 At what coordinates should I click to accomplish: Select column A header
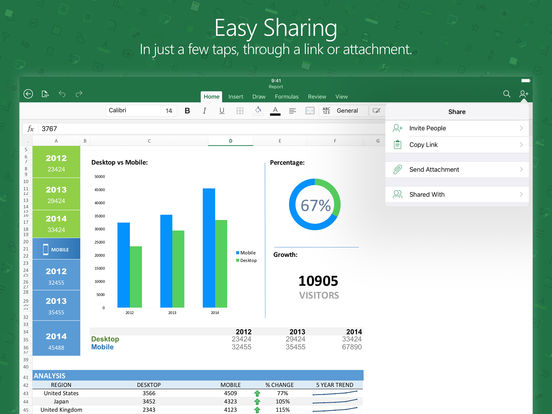point(56,141)
